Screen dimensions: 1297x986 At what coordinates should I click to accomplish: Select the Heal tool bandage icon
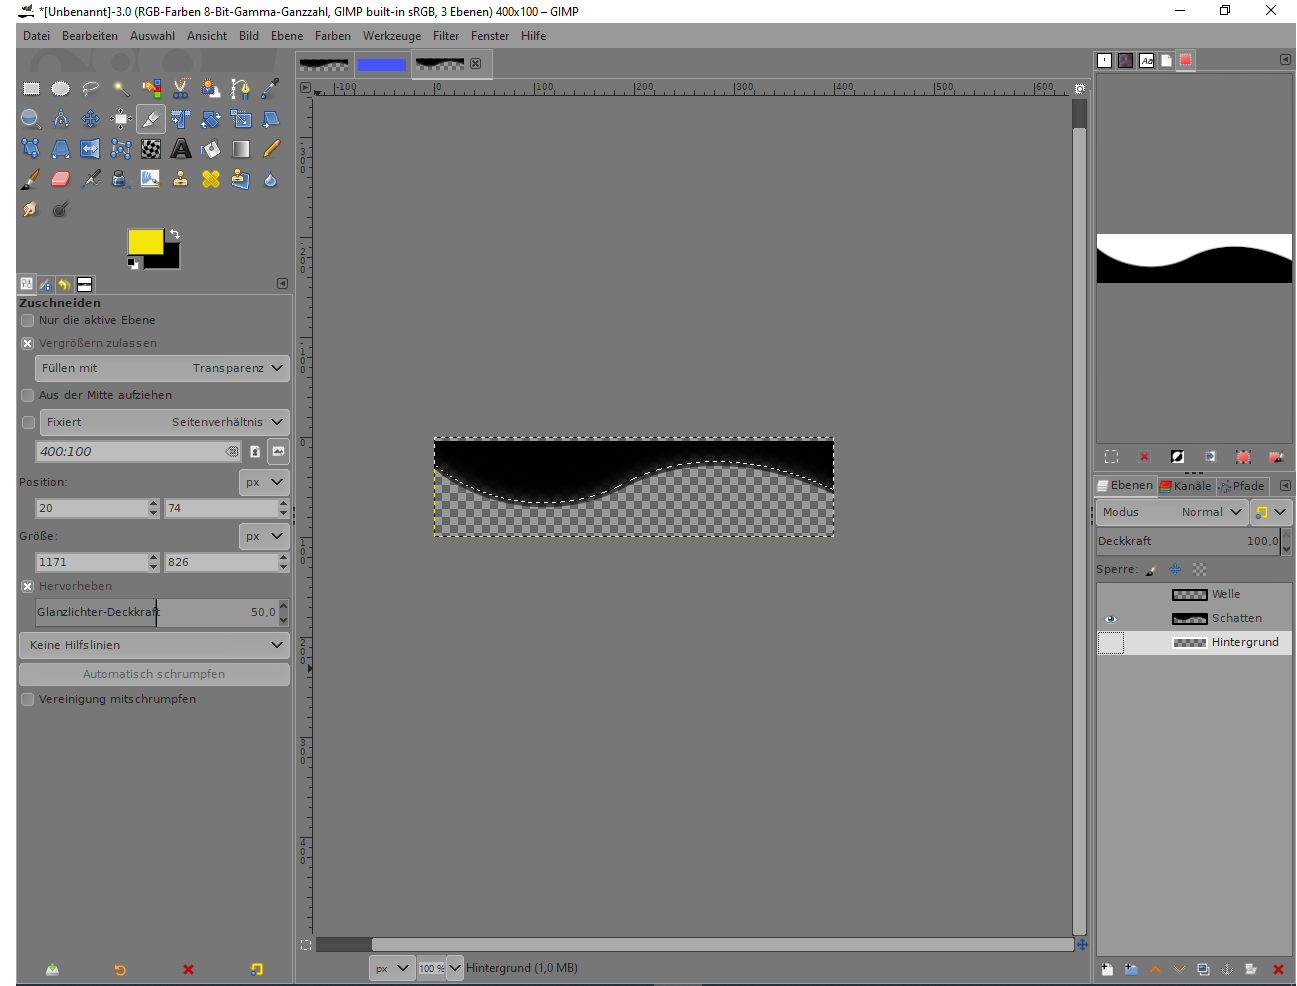point(211,179)
